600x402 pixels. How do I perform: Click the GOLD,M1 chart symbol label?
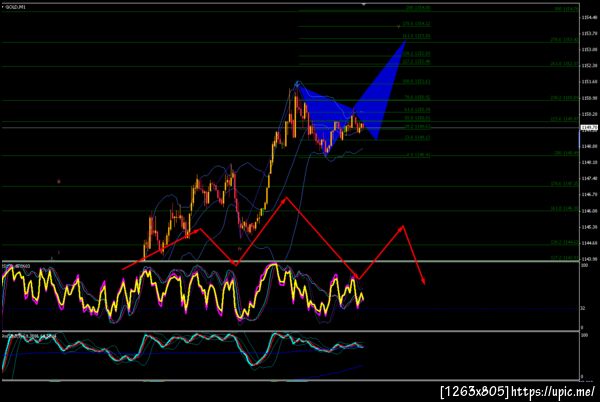click(15, 7)
